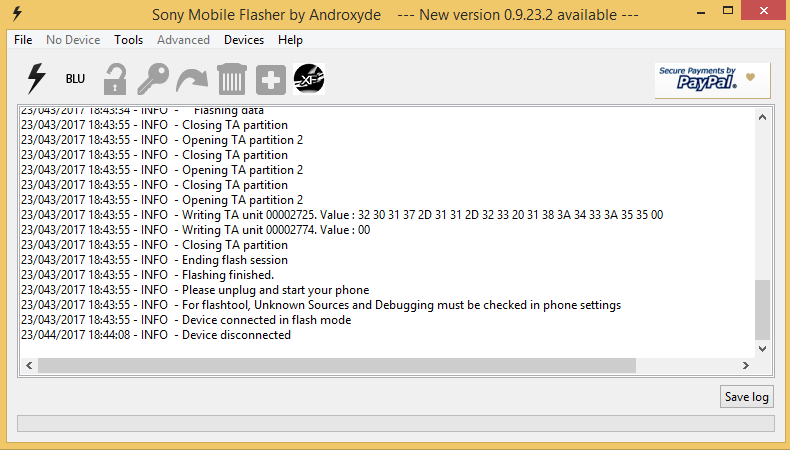Click the flashing progress bar at bottom
790x450 pixels.
tap(396, 423)
